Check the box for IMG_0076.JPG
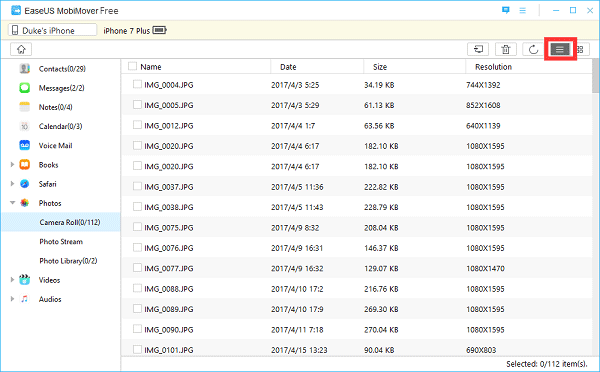600x372 pixels. [137, 248]
